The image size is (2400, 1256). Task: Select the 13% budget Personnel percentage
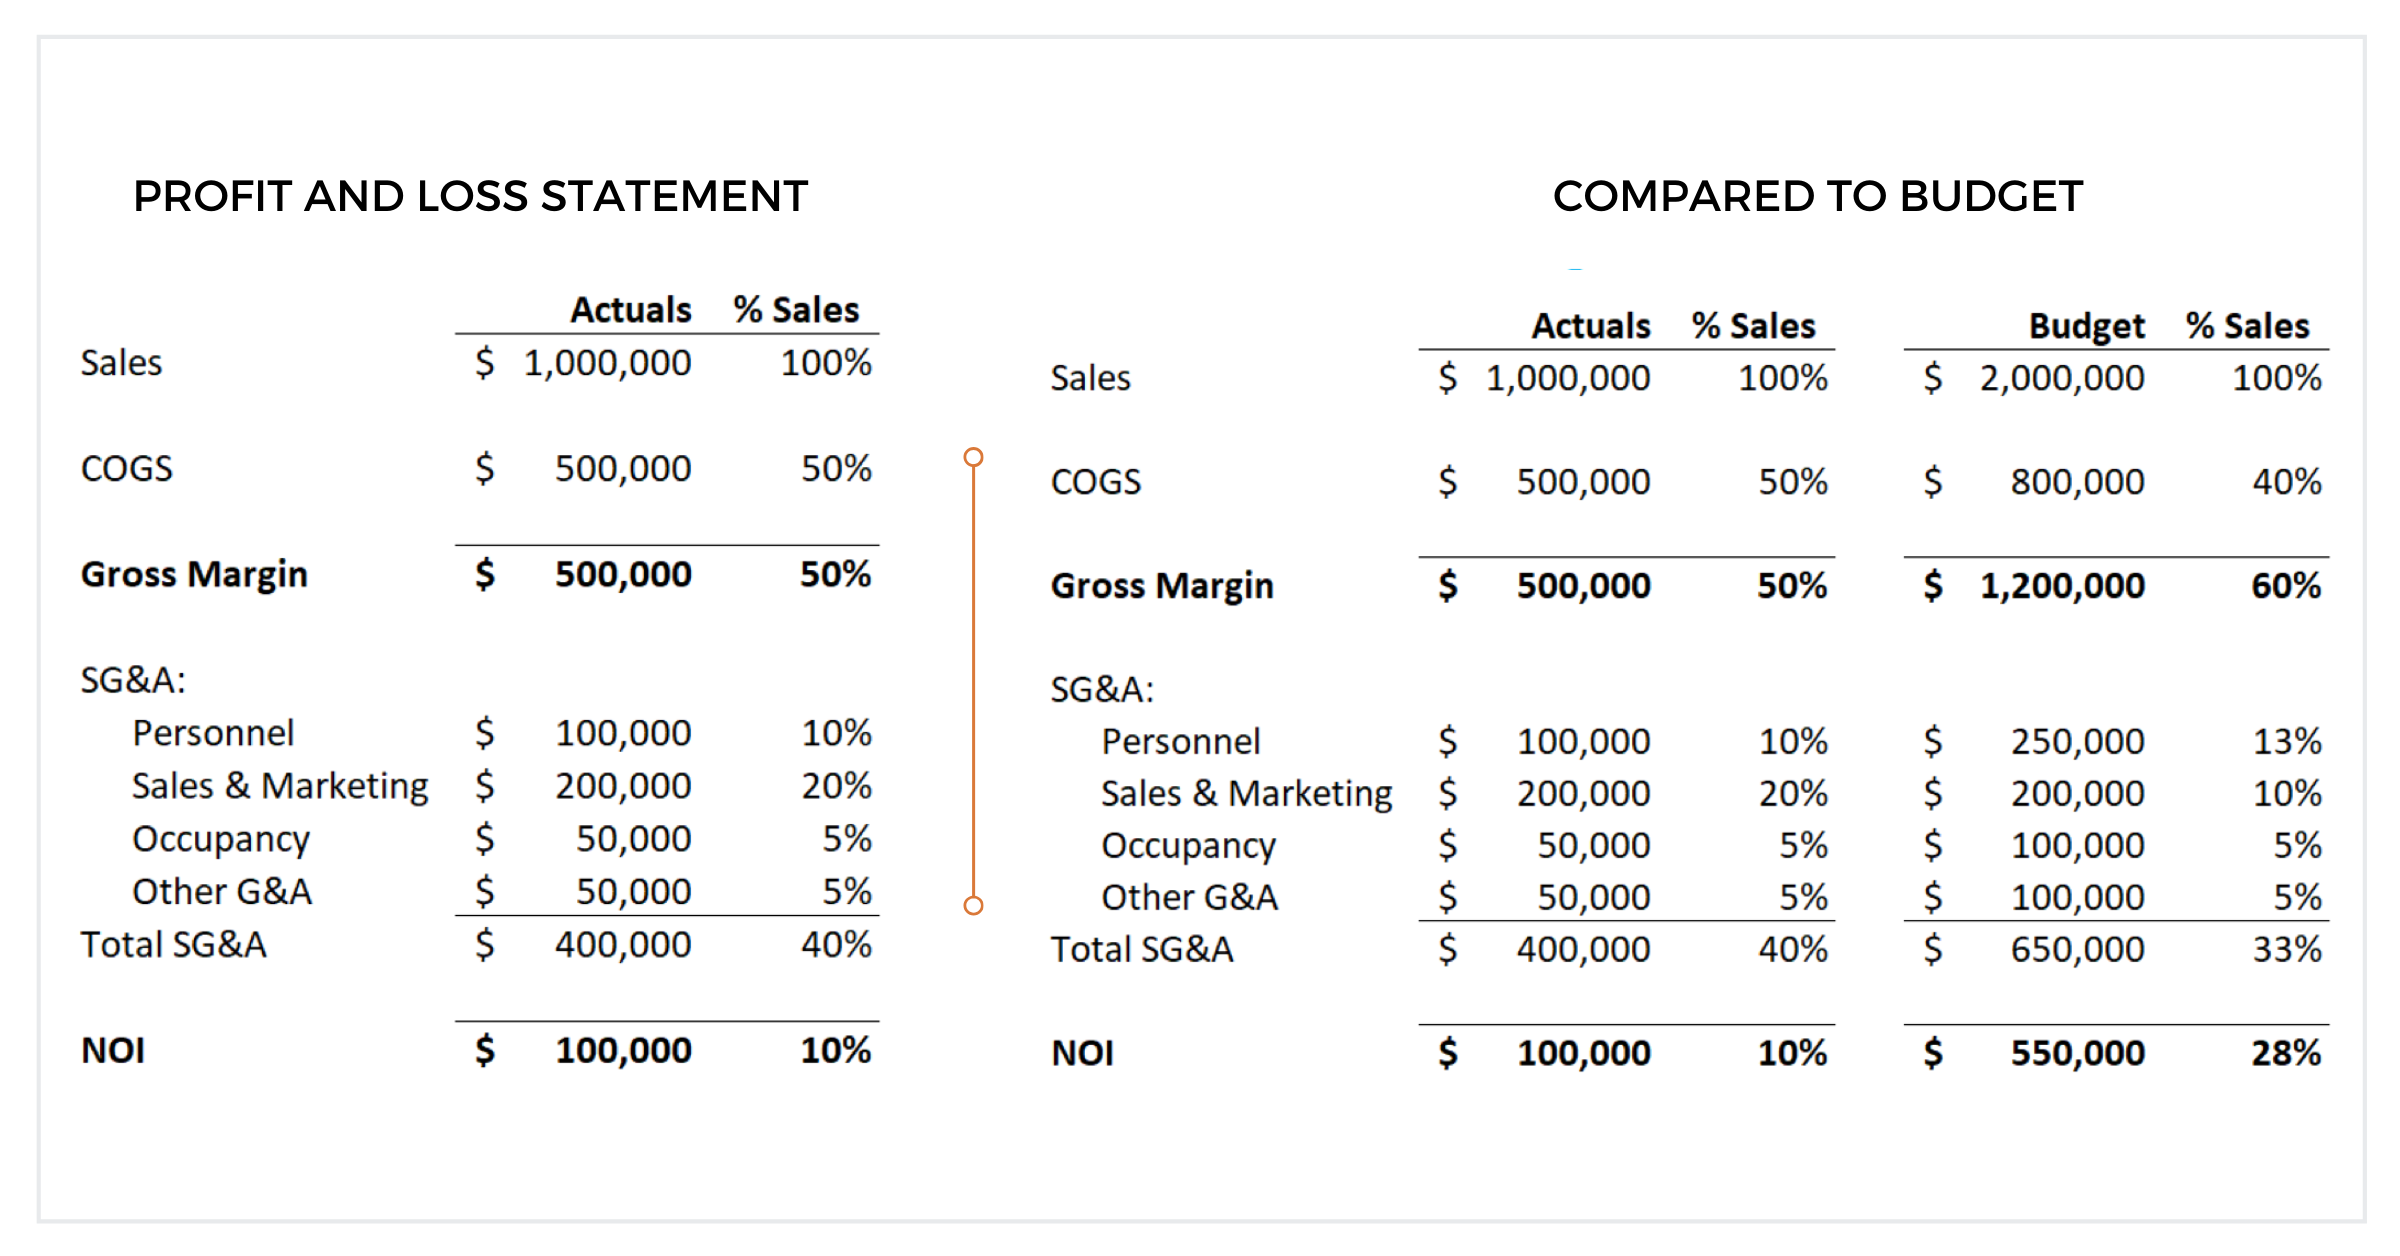point(2286,741)
